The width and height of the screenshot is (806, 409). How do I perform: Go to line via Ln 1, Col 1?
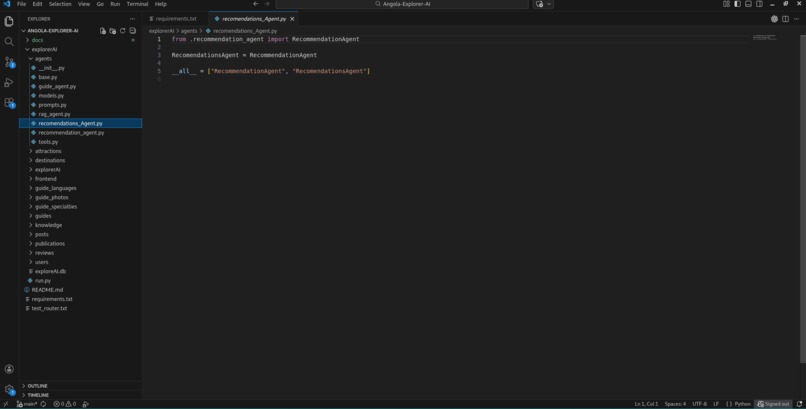(646, 404)
